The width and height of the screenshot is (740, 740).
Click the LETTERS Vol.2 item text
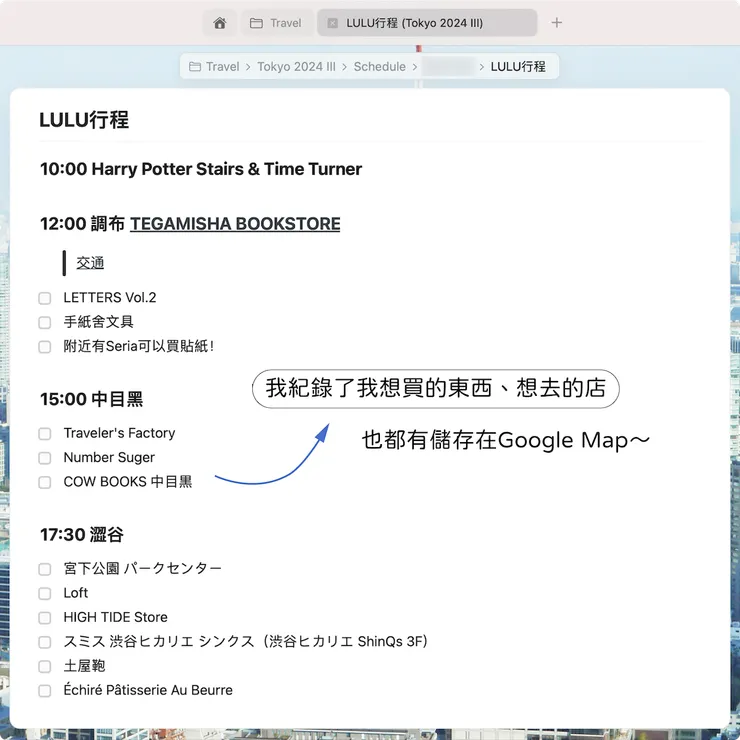pyautogui.click(x=110, y=297)
